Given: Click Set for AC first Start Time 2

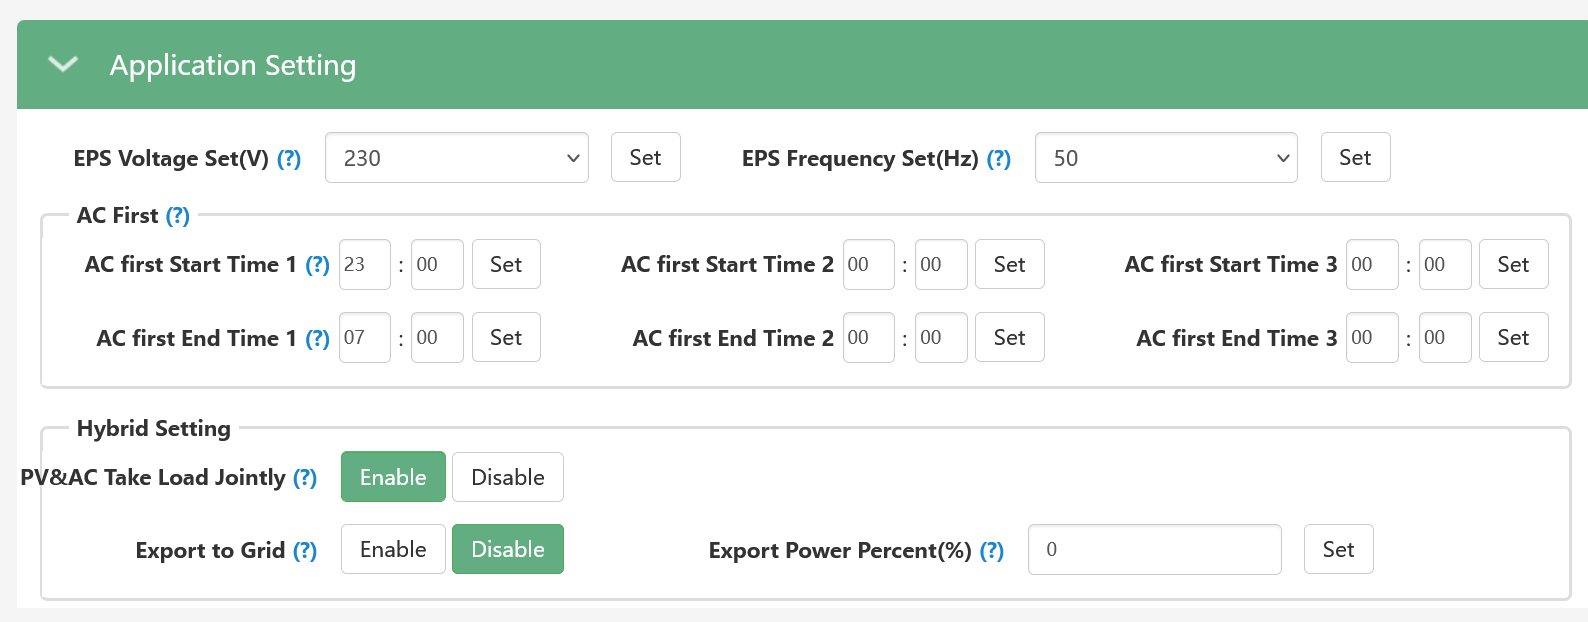Looking at the screenshot, I should 1010,264.
